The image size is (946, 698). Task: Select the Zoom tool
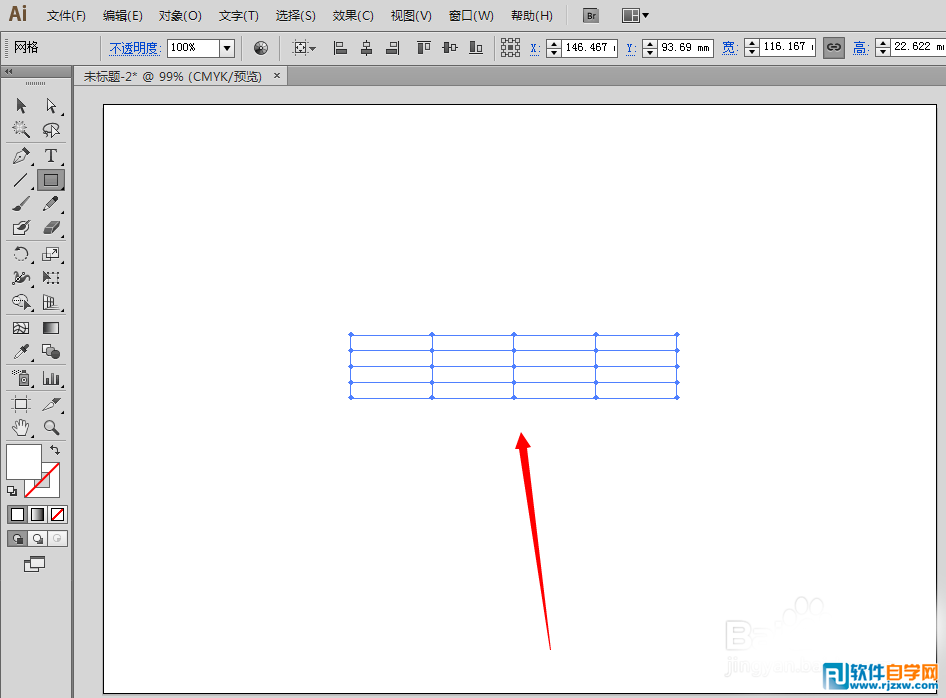tap(51, 428)
